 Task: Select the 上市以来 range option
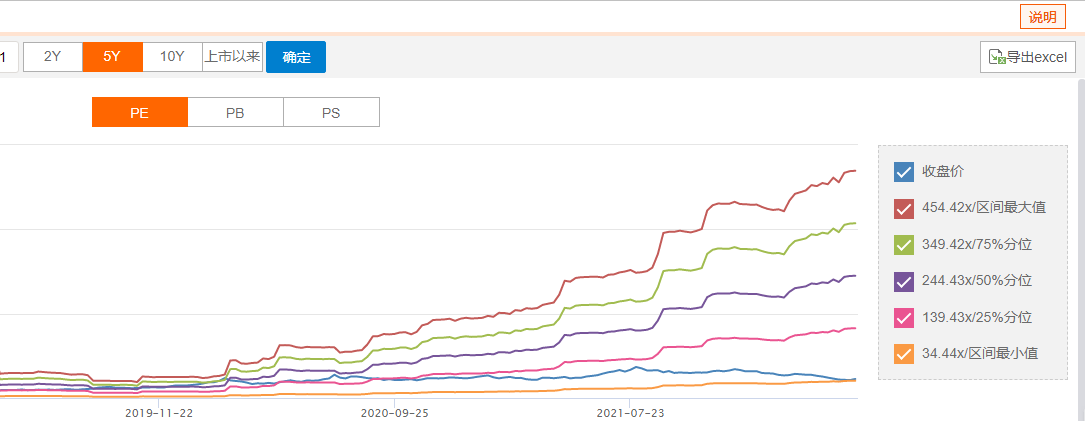[232, 57]
